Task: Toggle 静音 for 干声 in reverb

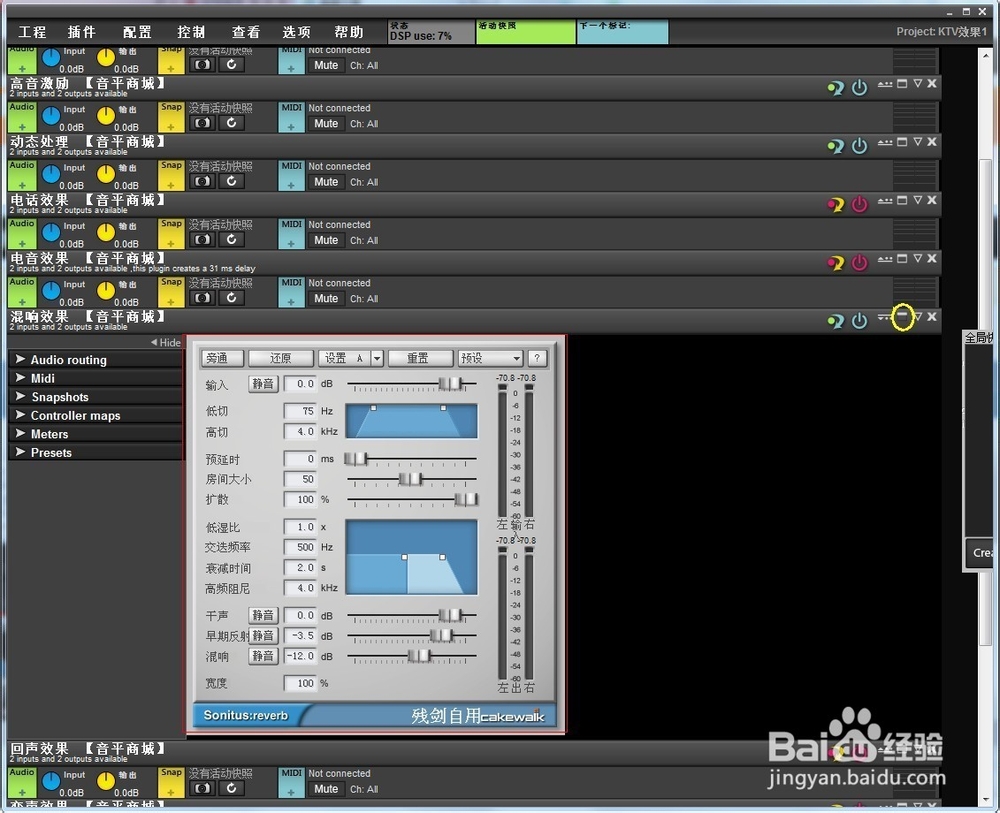Action: (263, 615)
